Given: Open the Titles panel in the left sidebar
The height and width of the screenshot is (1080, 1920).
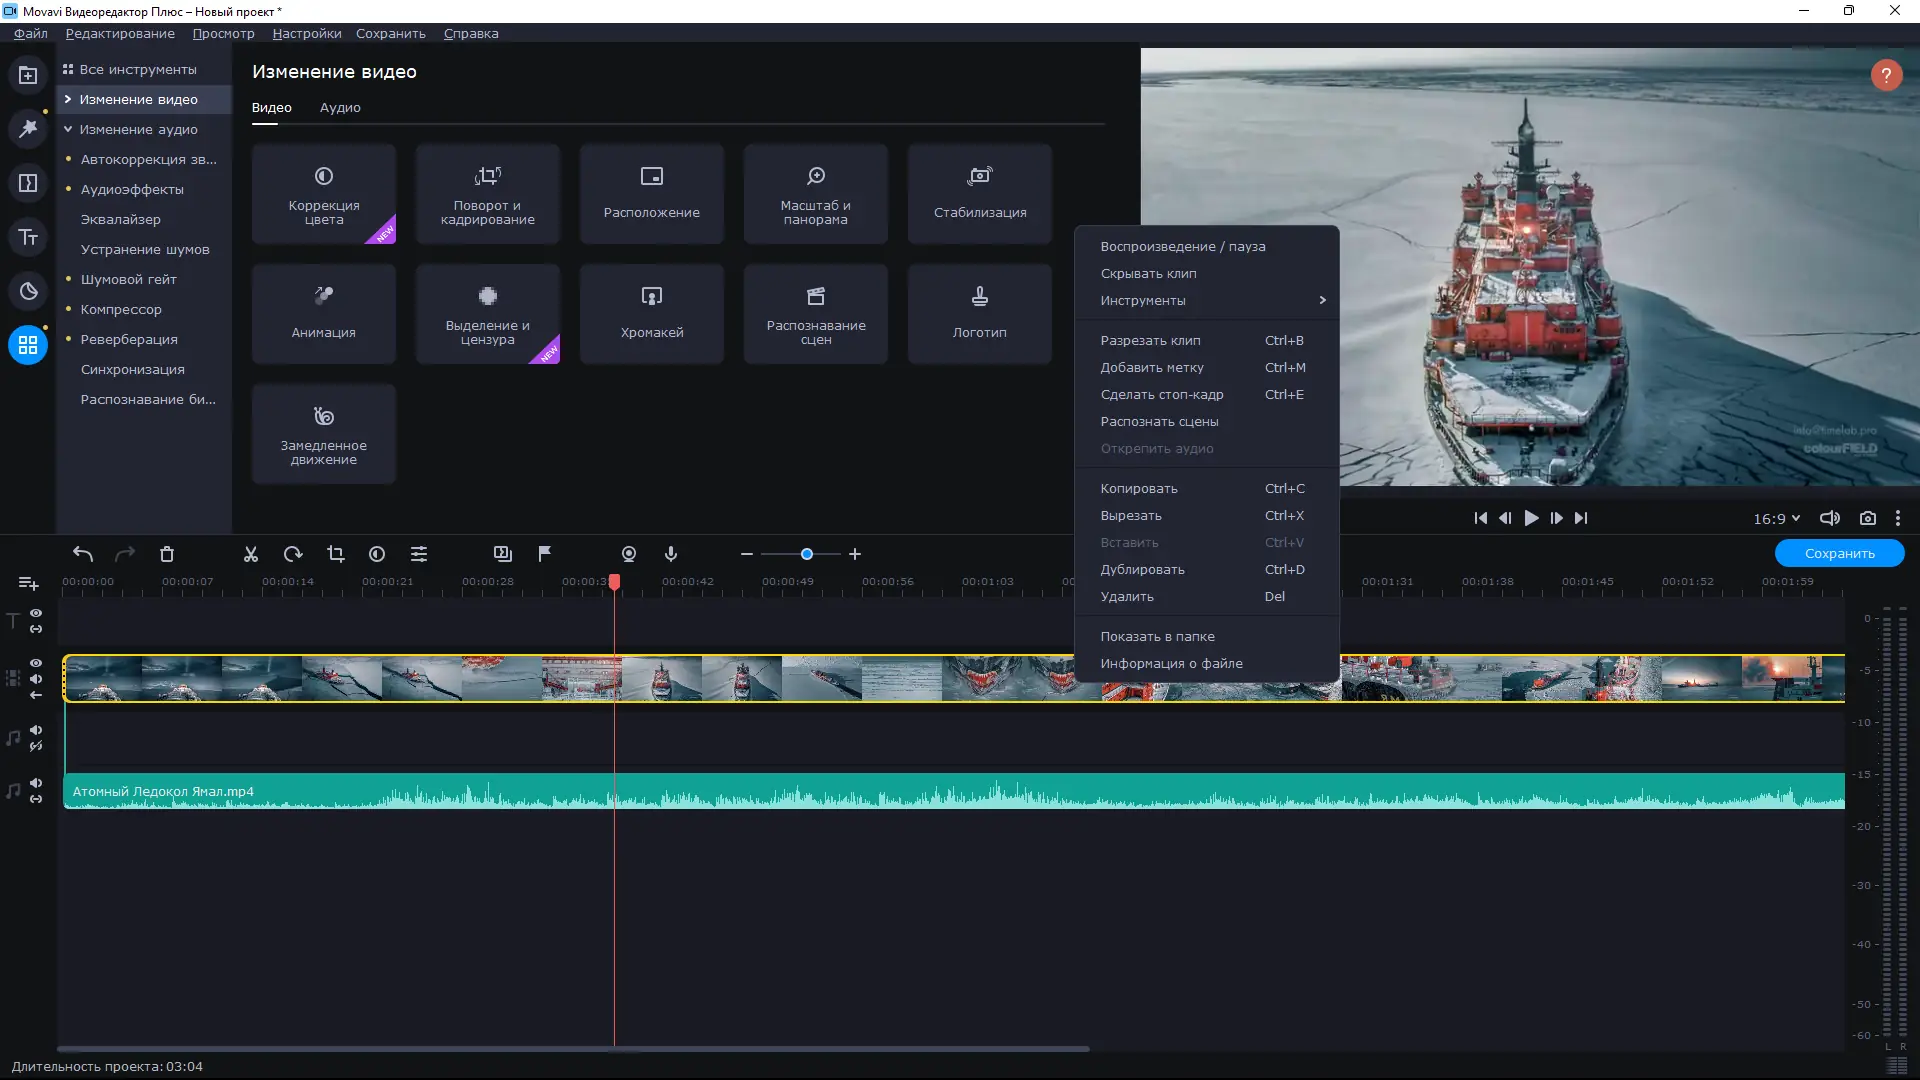Looking at the screenshot, I should point(28,237).
